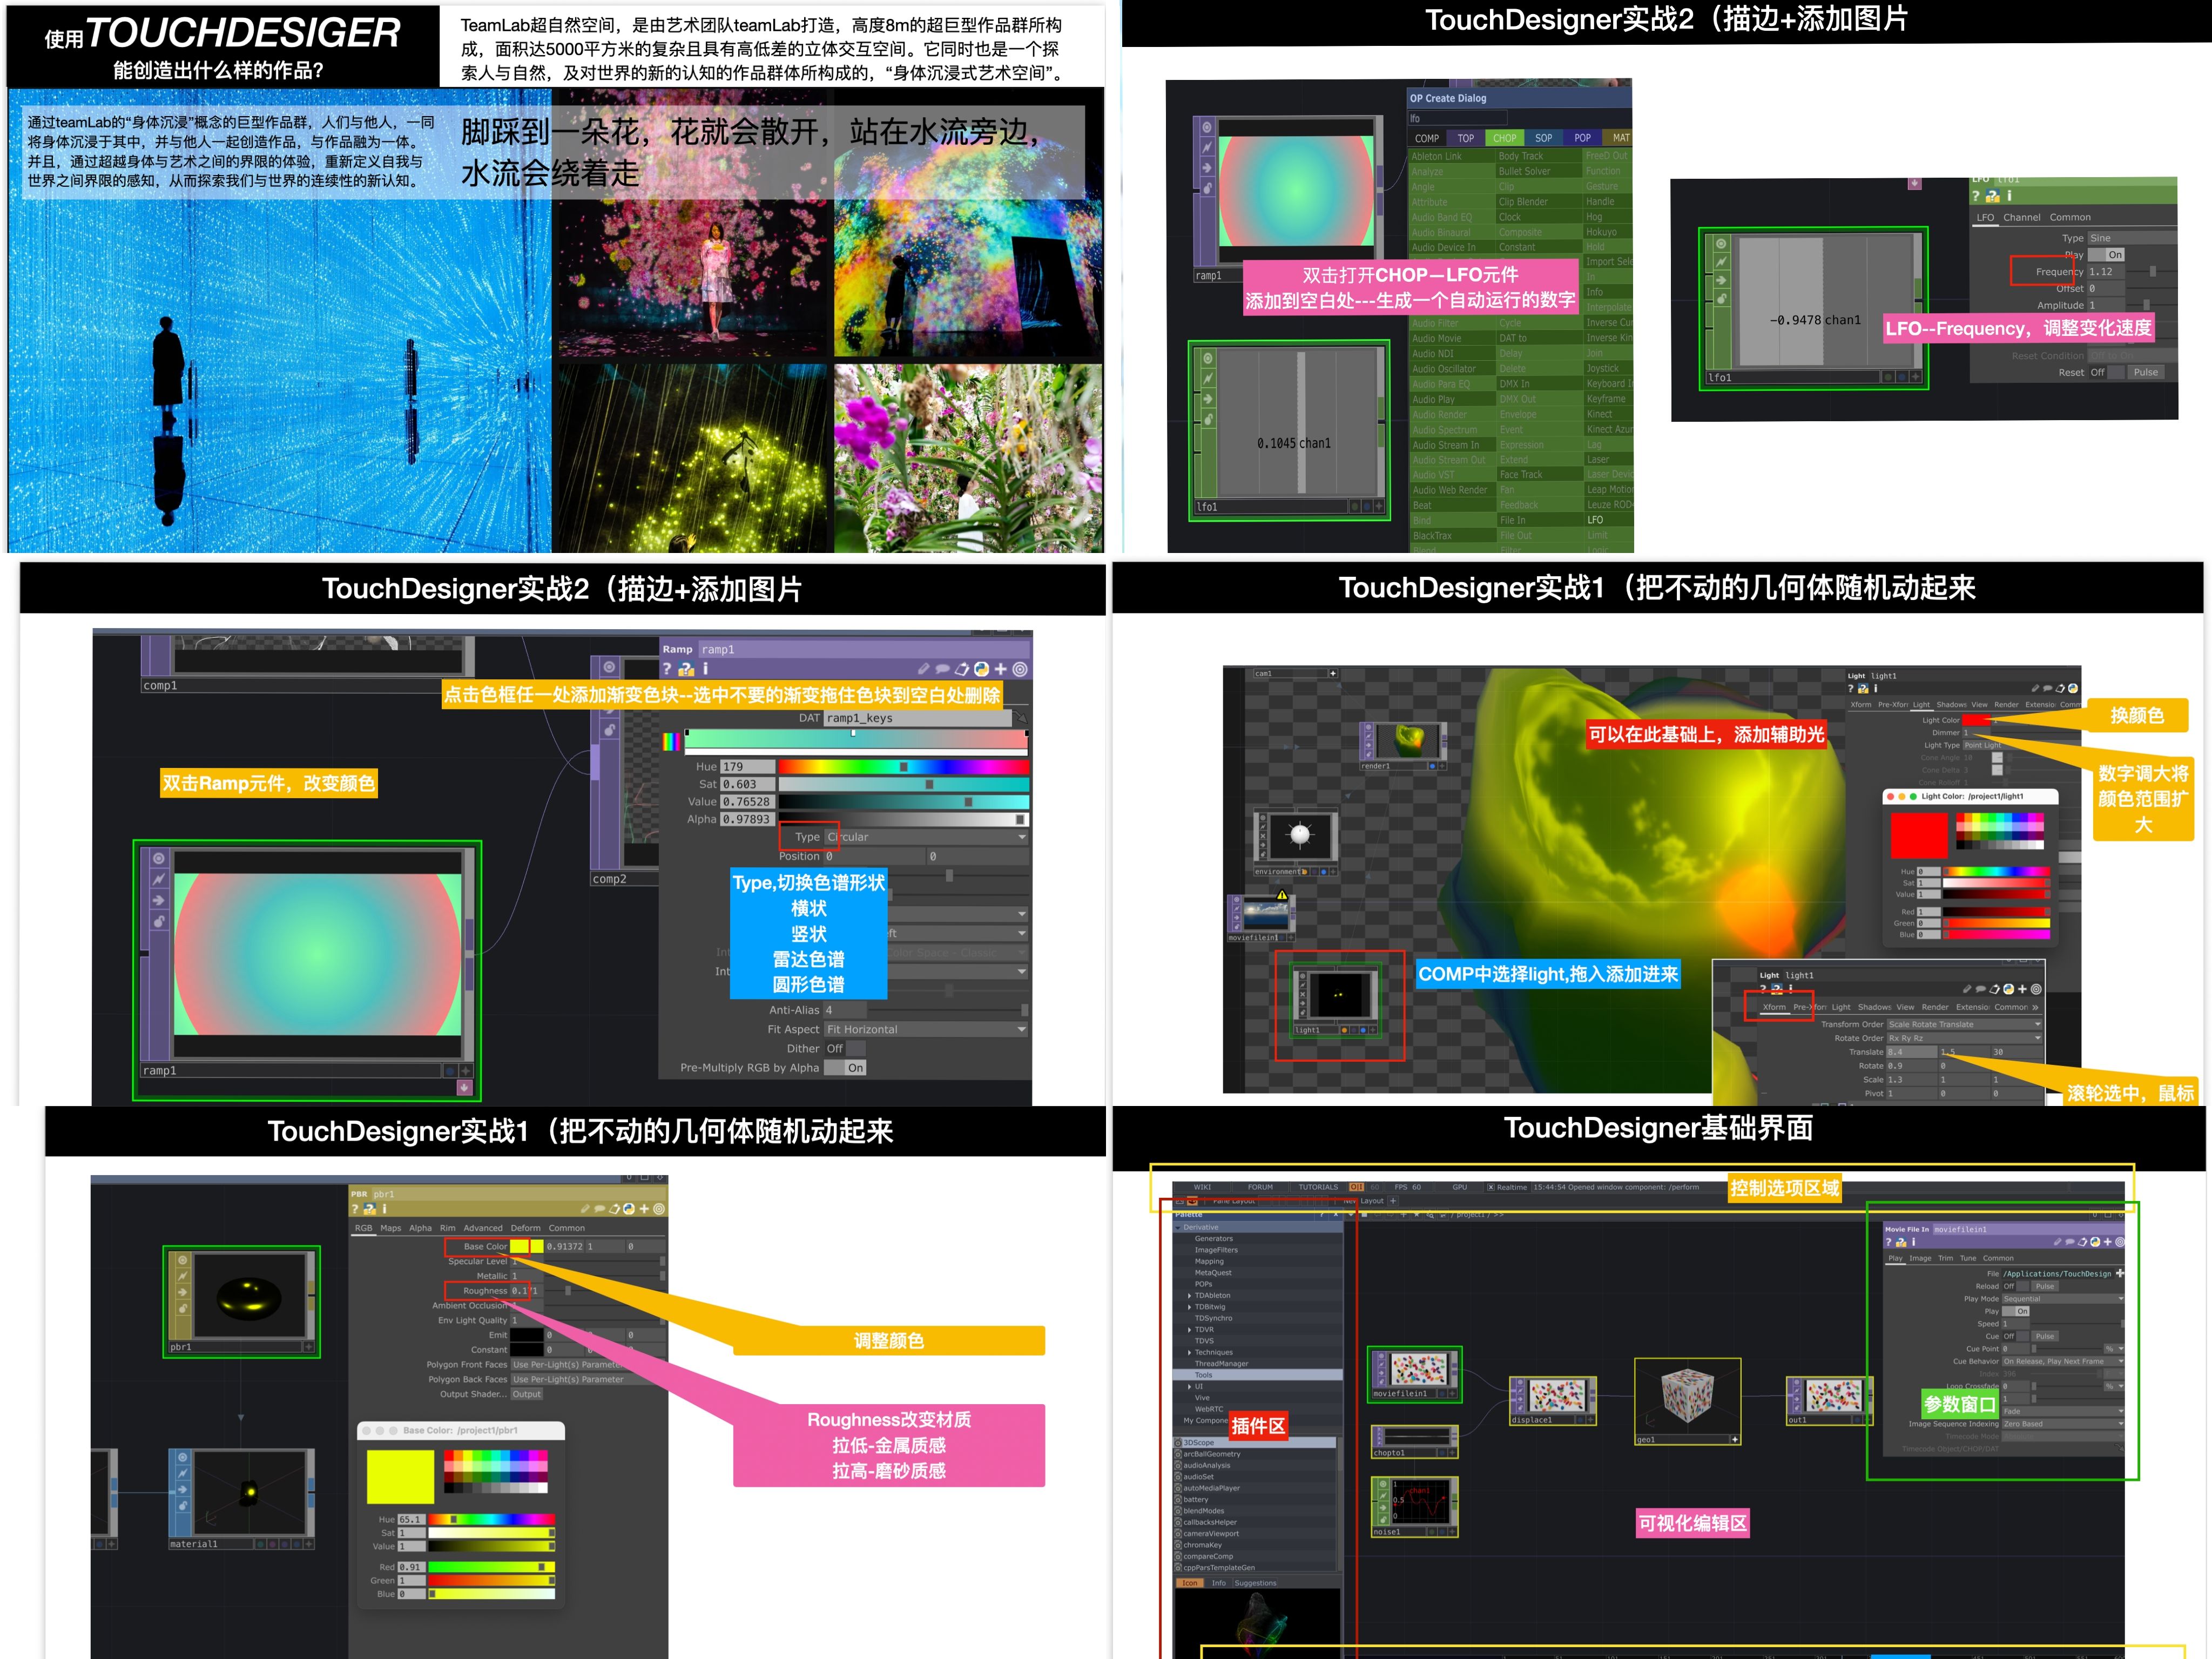Open the Fit Aspect Fit Horizontal dropdown
2212x1659 pixels.
click(926, 1029)
